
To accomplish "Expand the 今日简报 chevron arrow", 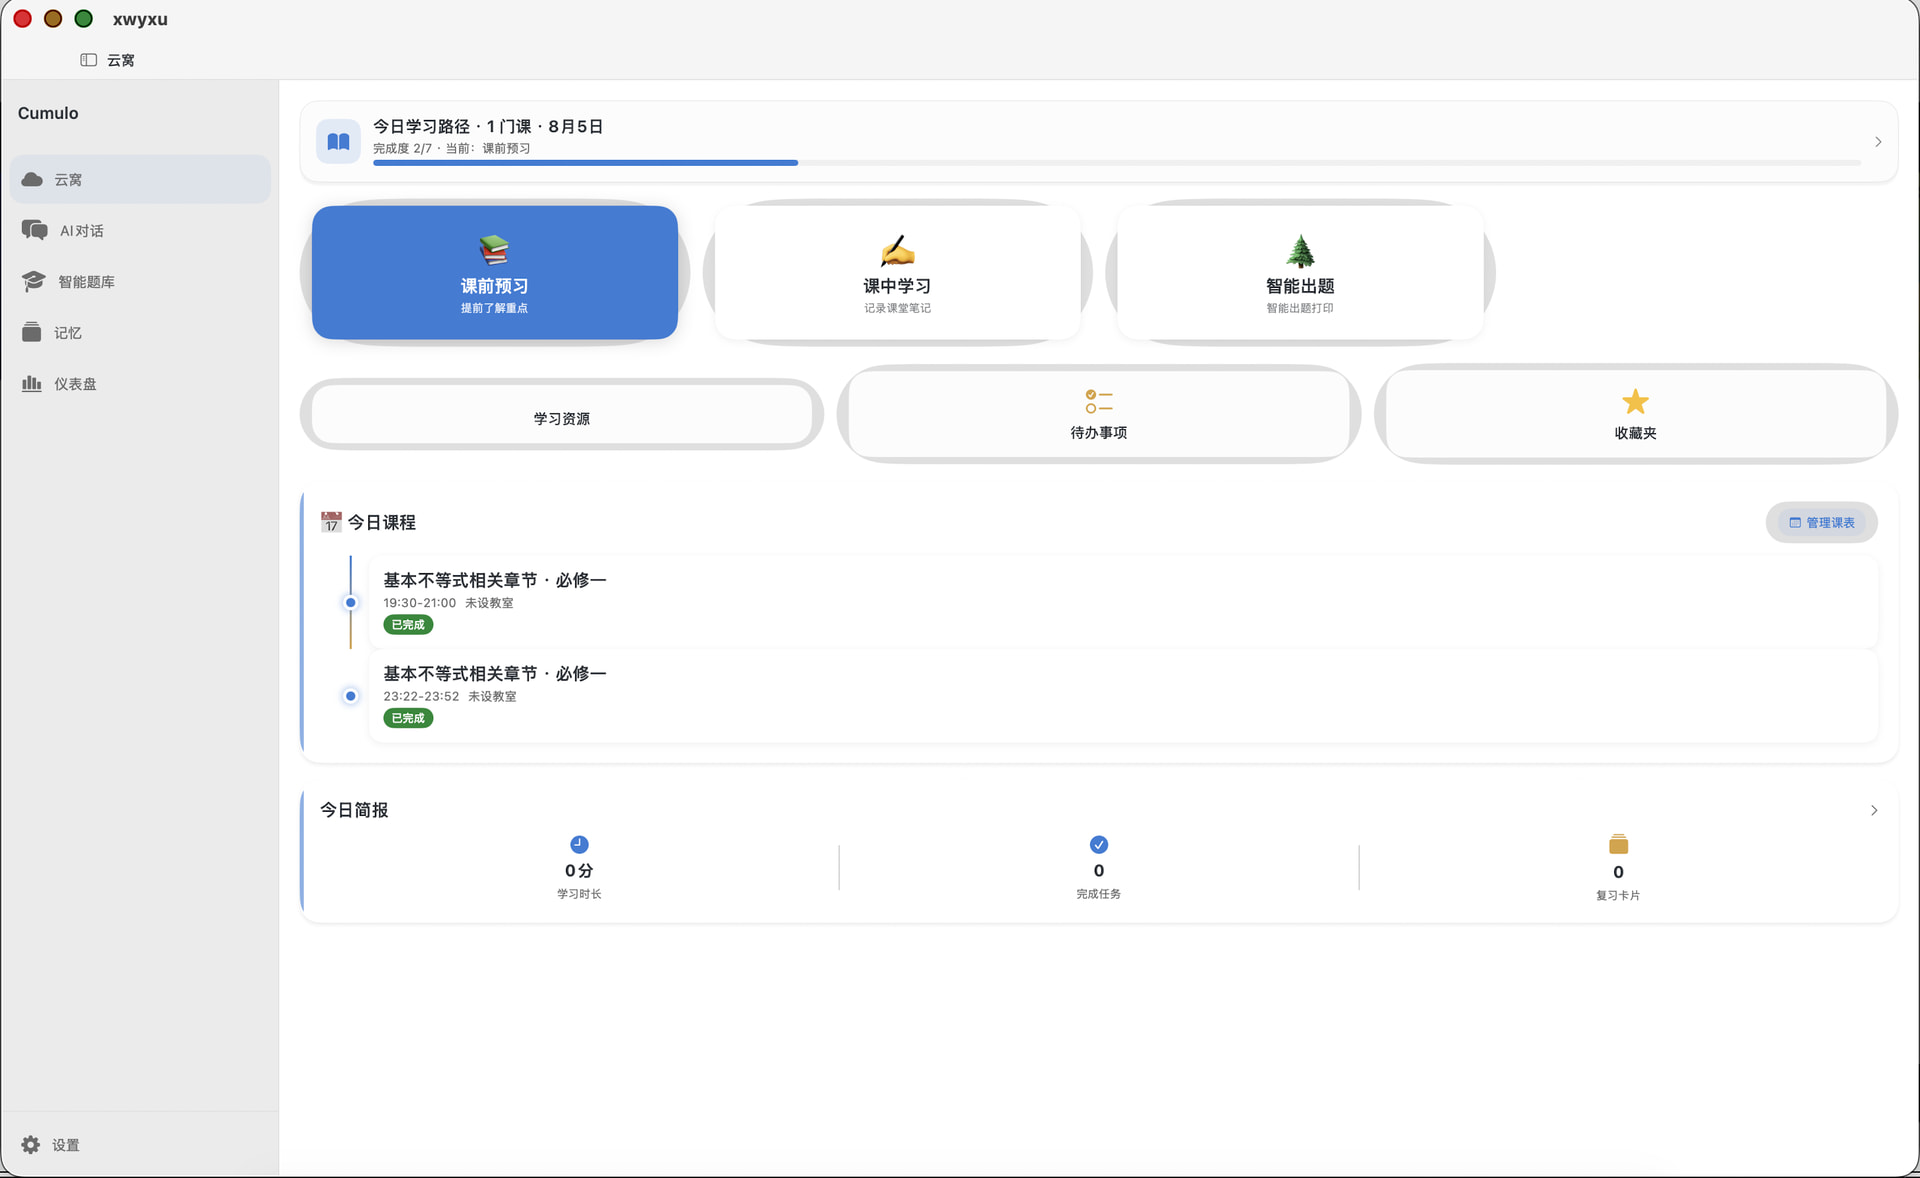I will tap(1874, 810).
